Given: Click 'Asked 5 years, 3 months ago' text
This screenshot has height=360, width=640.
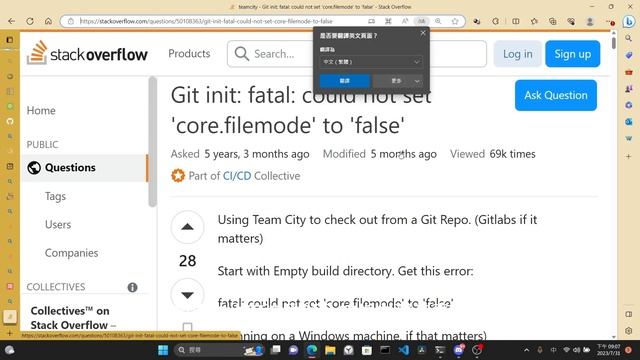Looking at the screenshot, I should 240,154.
